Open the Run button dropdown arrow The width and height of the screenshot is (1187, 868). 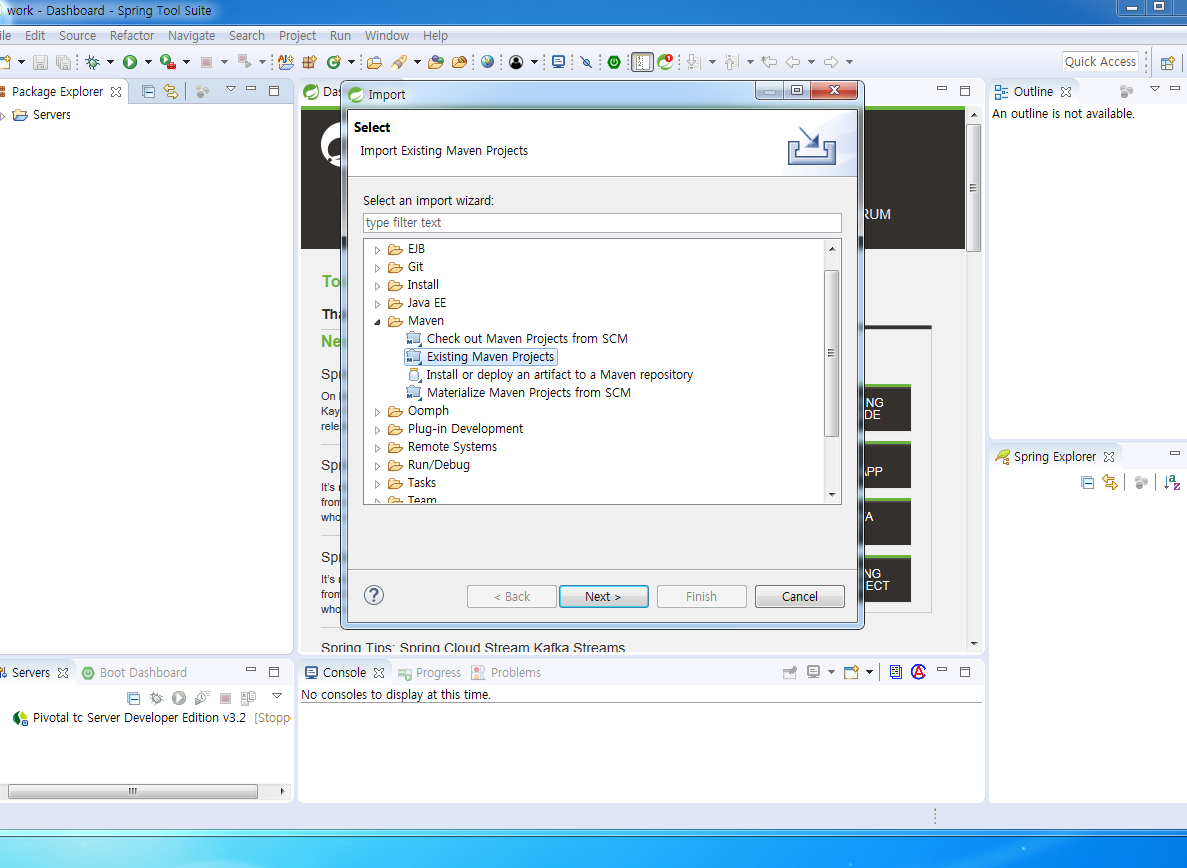(x=148, y=62)
